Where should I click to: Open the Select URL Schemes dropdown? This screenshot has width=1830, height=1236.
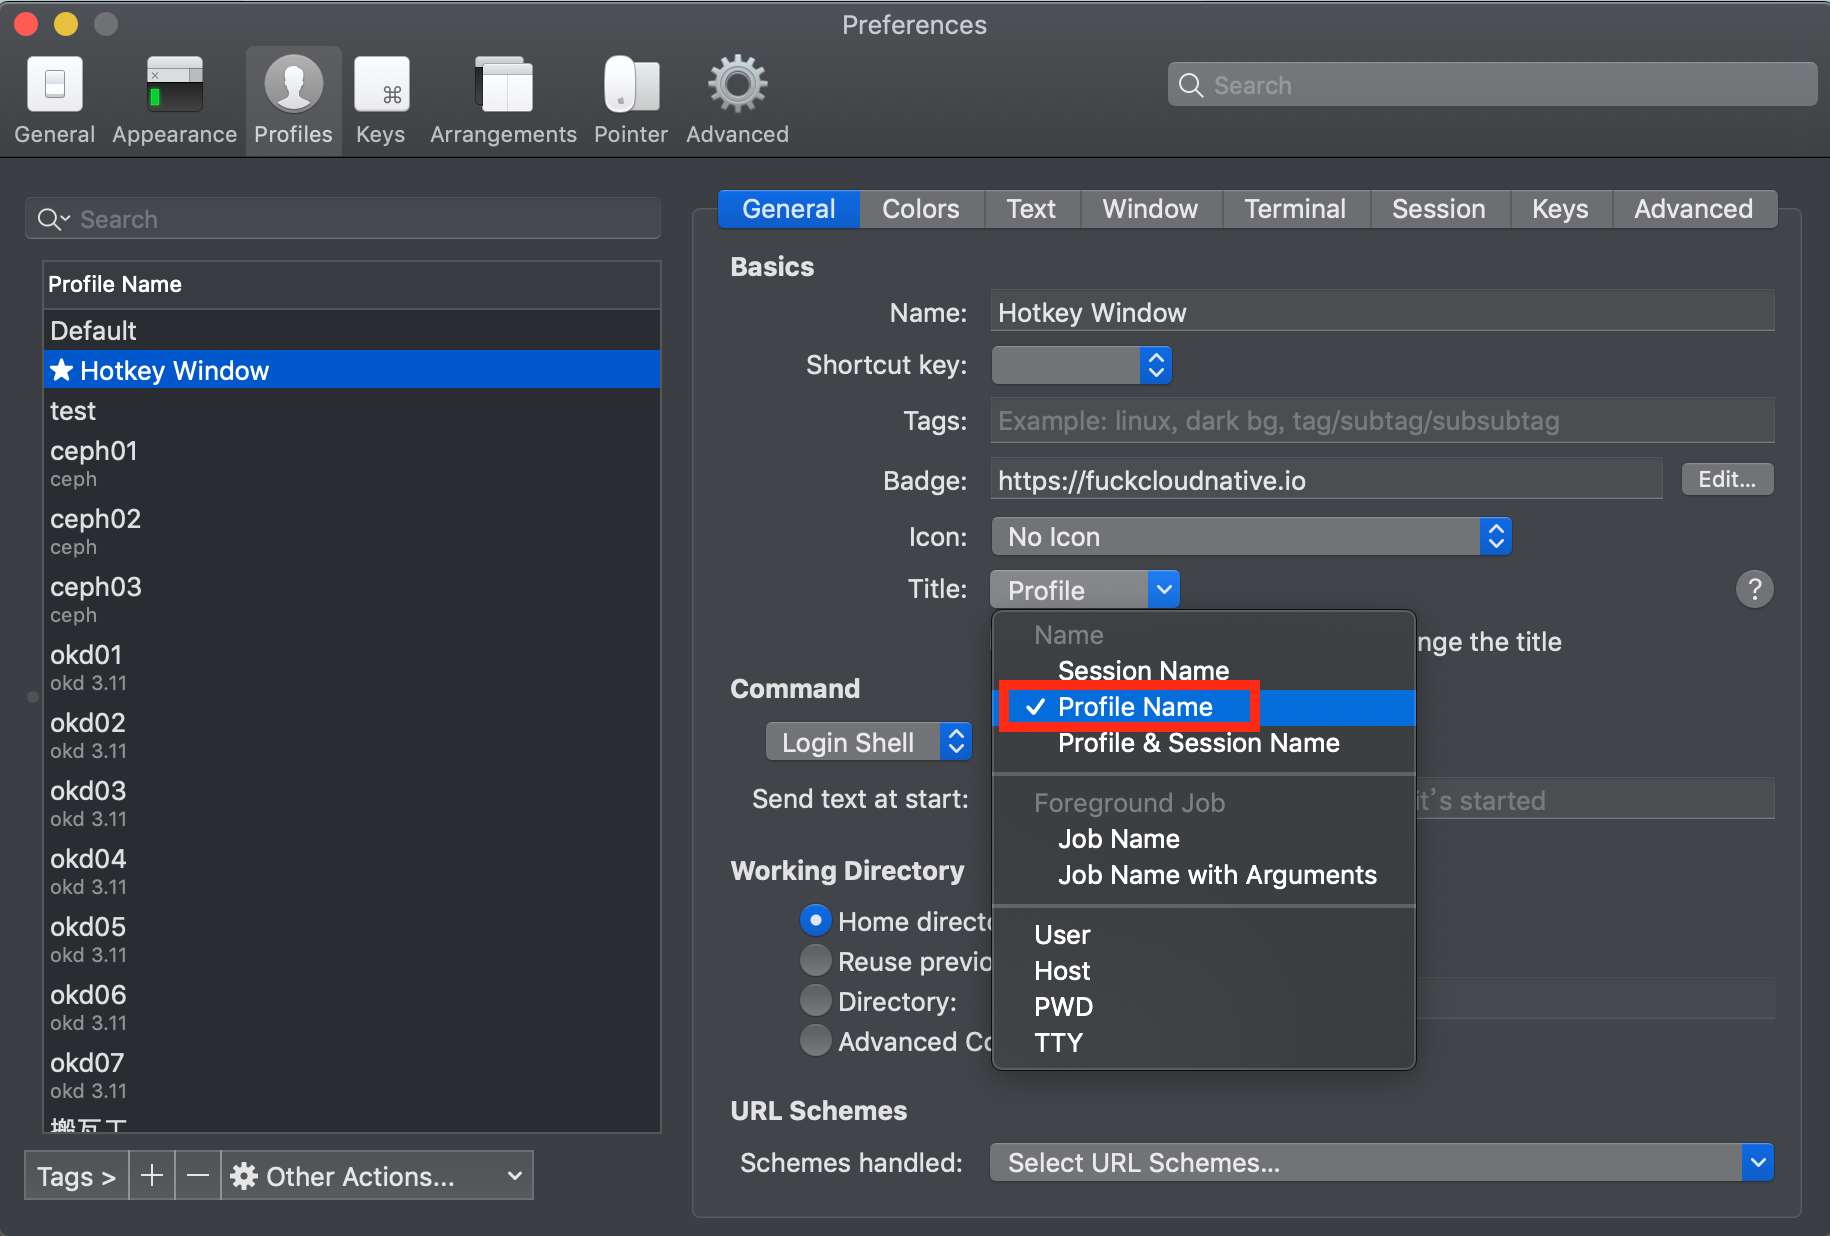coord(1381,1162)
